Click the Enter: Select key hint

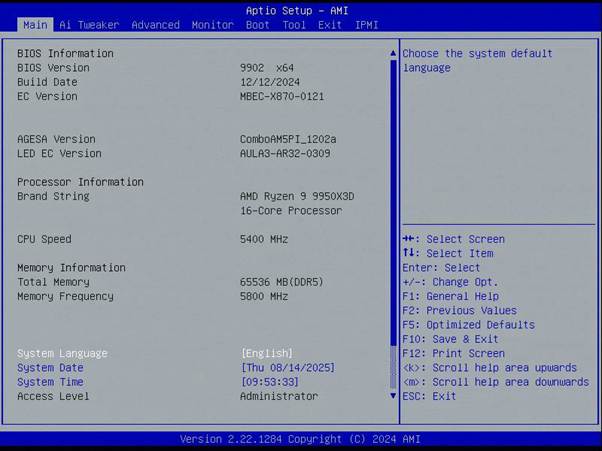pyautogui.click(x=442, y=268)
